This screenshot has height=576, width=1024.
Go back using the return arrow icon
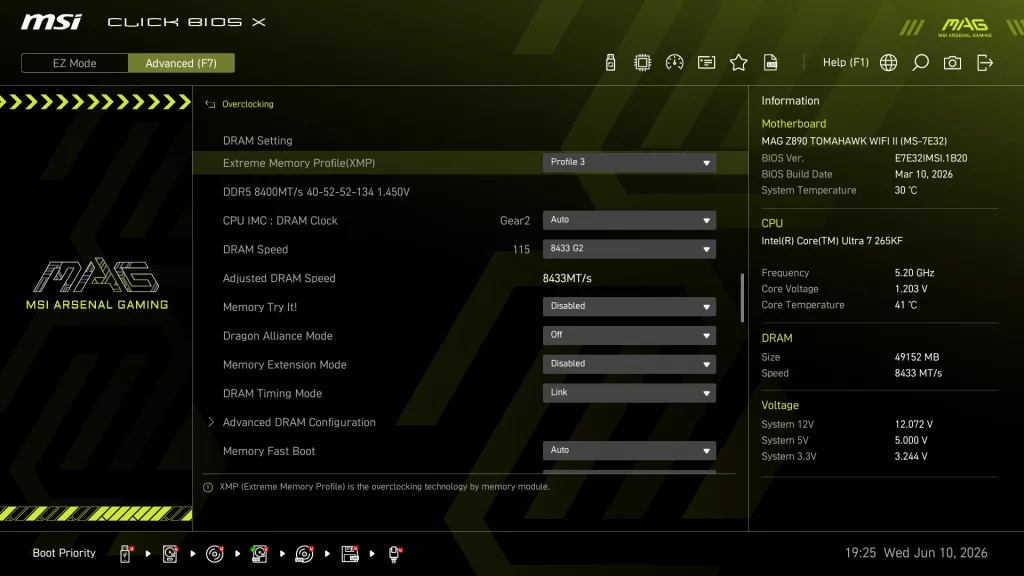tap(210, 104)
